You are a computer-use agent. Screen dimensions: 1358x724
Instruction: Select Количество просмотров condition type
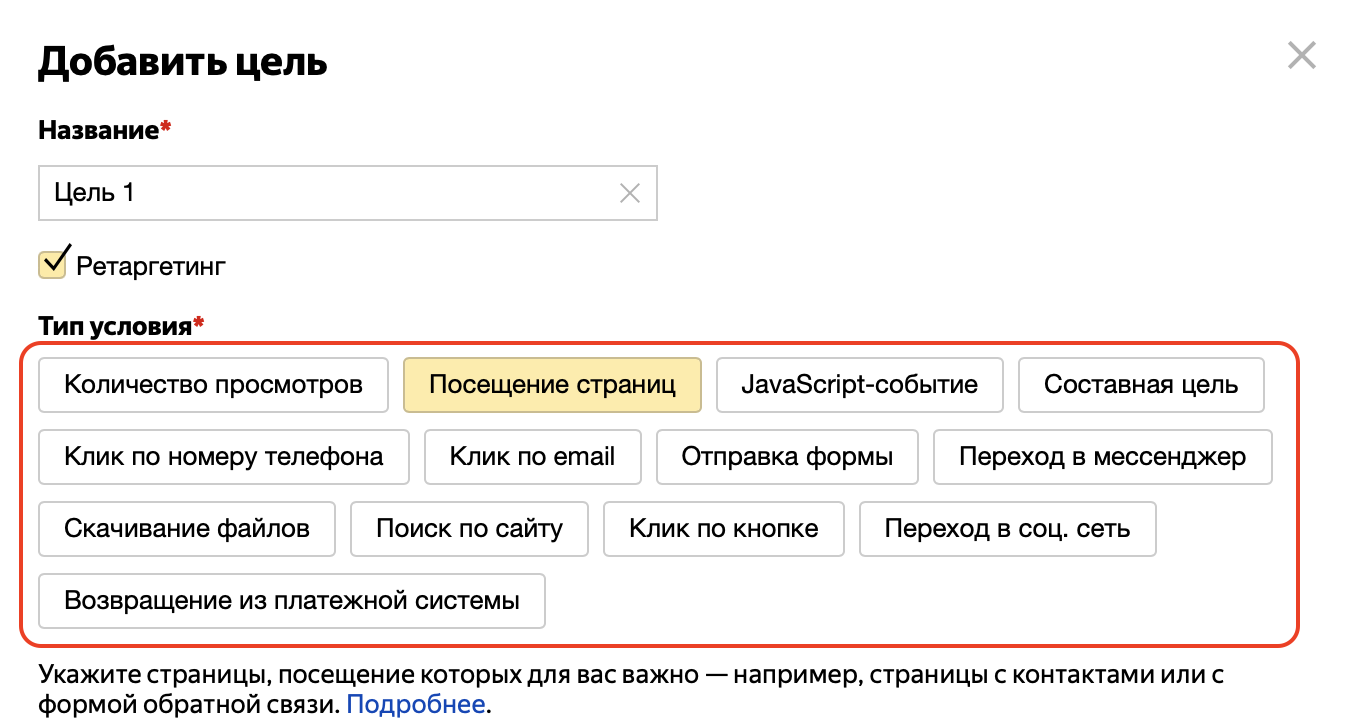213,385
